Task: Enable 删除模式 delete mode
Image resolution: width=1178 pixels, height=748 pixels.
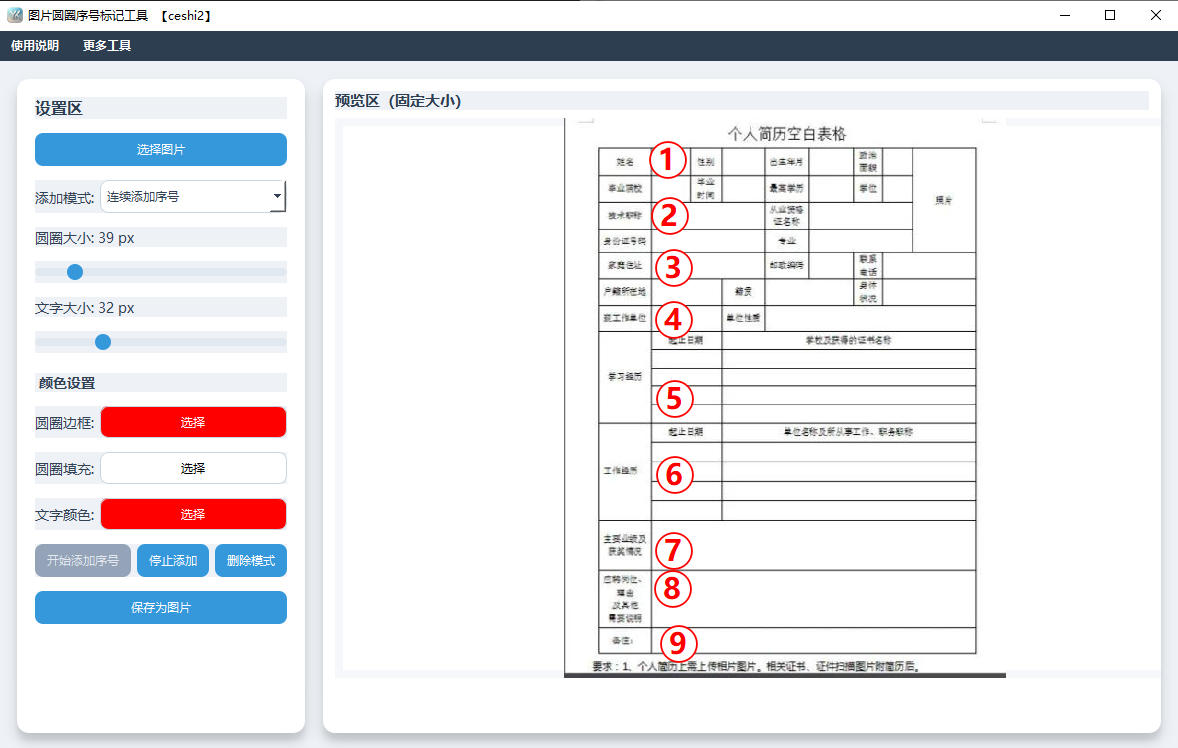Action: (250, 560)
